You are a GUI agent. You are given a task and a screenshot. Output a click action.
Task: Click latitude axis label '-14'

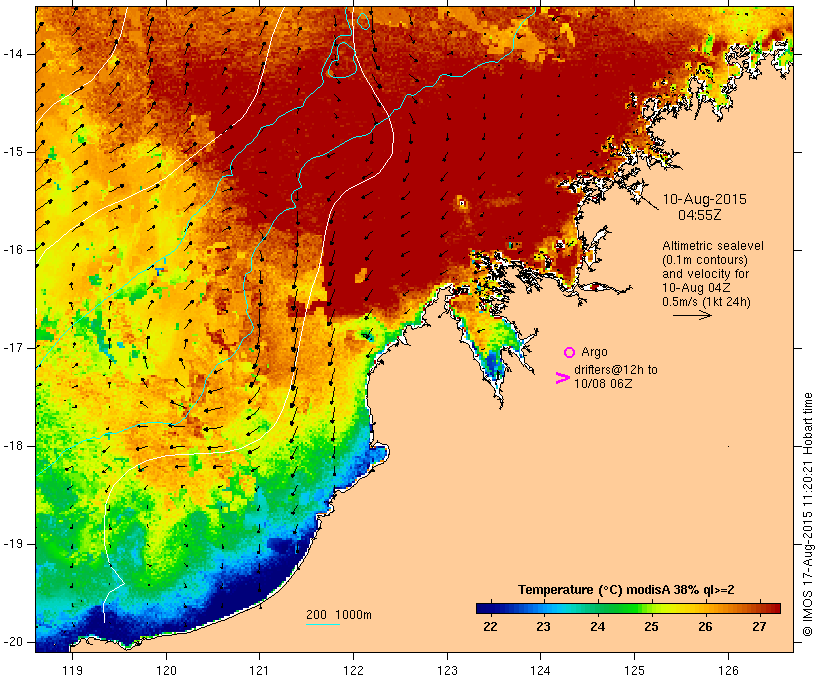click(x=12, y=54)
